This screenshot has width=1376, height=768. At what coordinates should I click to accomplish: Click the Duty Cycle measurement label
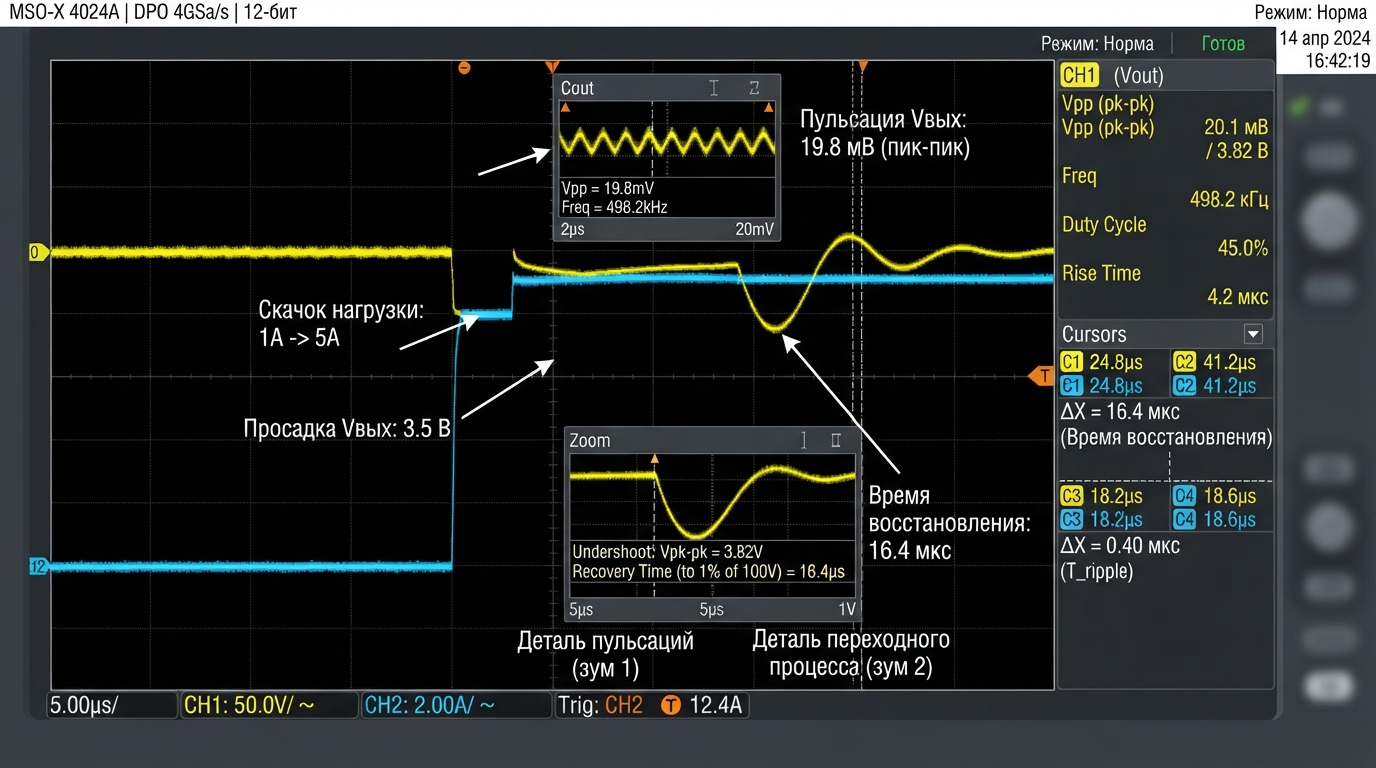1104,225
